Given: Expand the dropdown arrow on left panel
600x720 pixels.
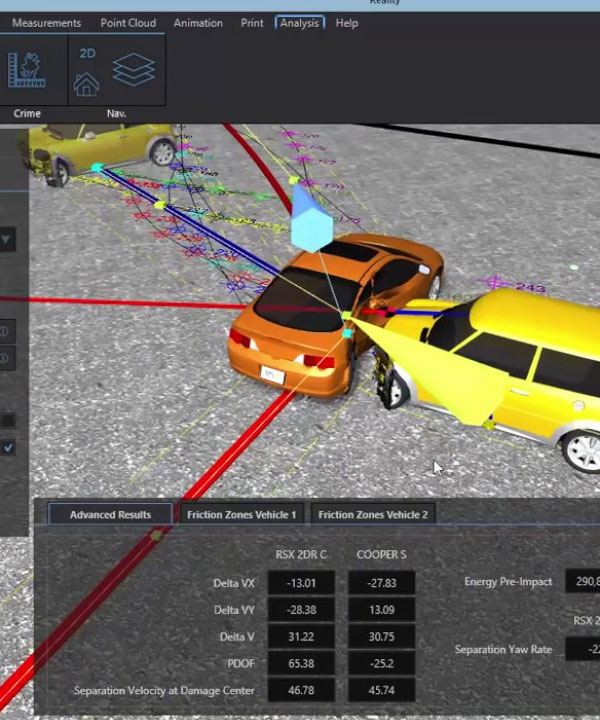Looking at the screenshot, I should [6, 240].
